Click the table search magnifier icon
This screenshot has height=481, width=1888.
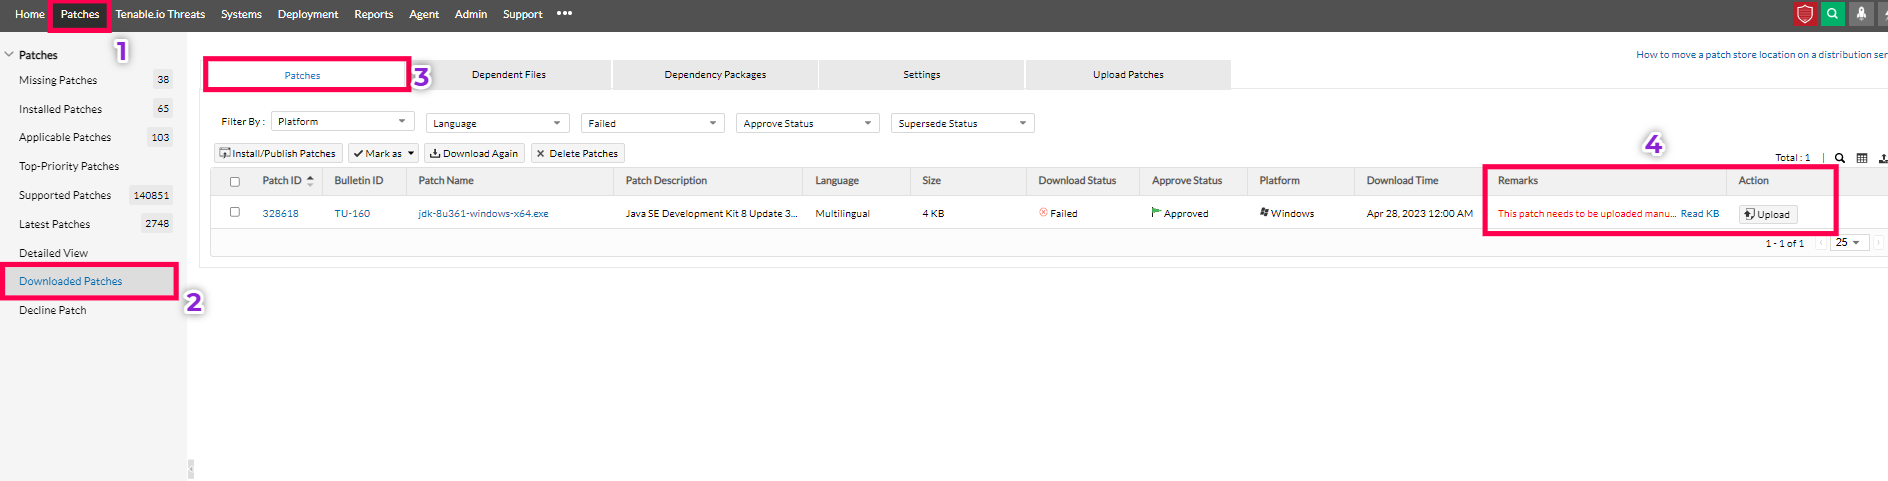pyautogui.click(x=1839, y=158)
